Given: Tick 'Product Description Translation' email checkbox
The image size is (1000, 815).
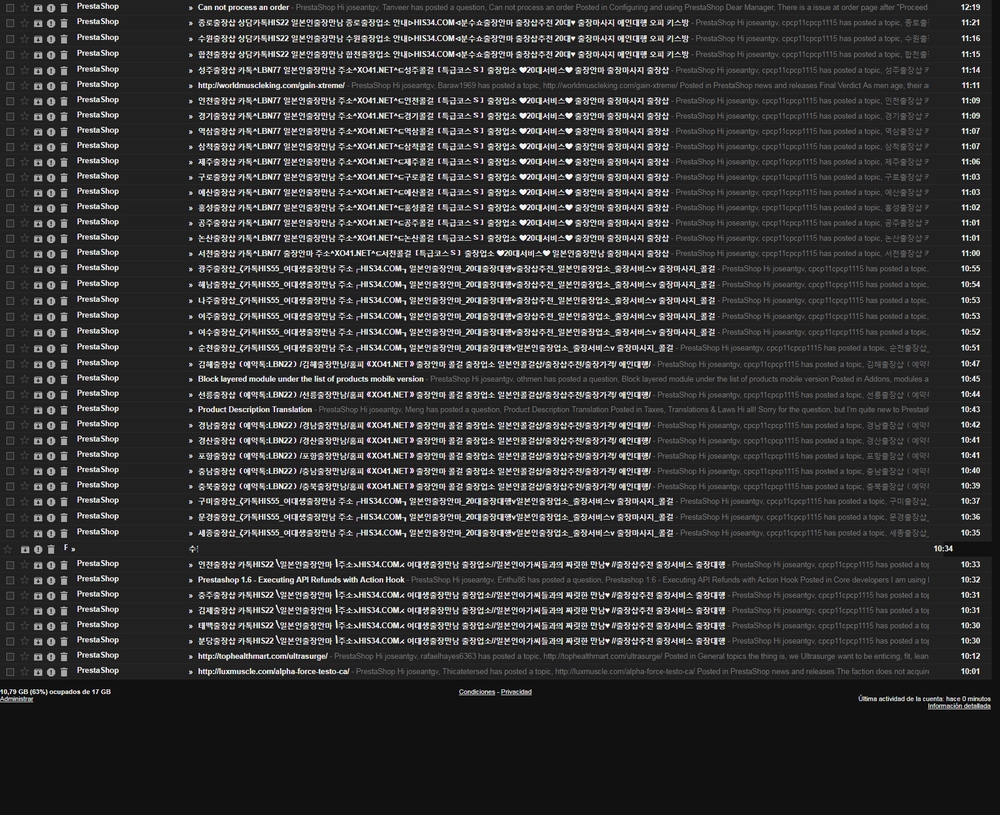Looking at the screenshot, I should point(10,411).
